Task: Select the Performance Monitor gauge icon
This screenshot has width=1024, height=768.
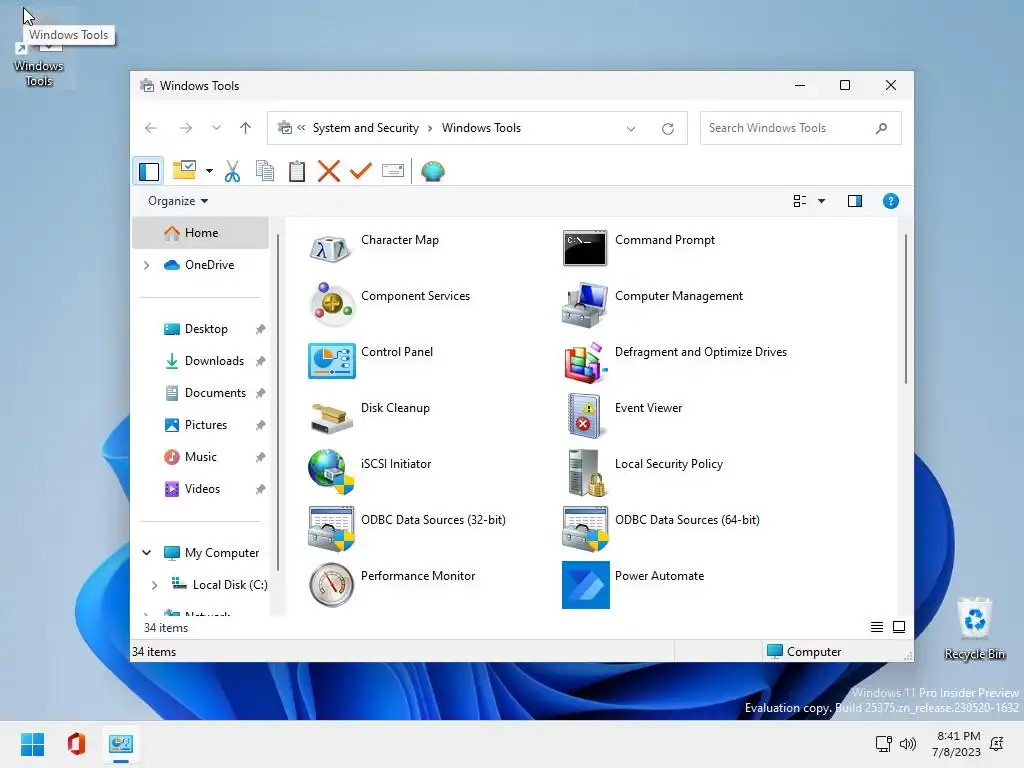Action: coord(331,584)
